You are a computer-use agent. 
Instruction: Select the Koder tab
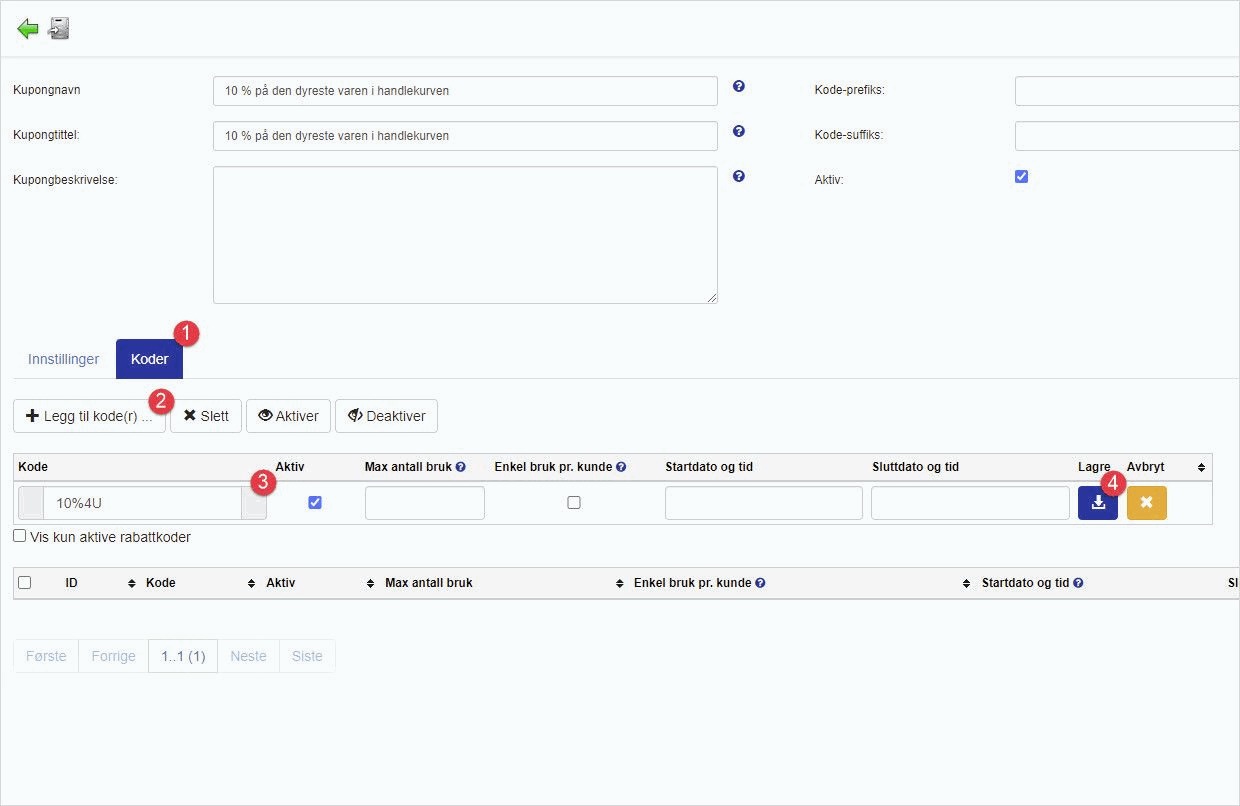click(149, 359)
